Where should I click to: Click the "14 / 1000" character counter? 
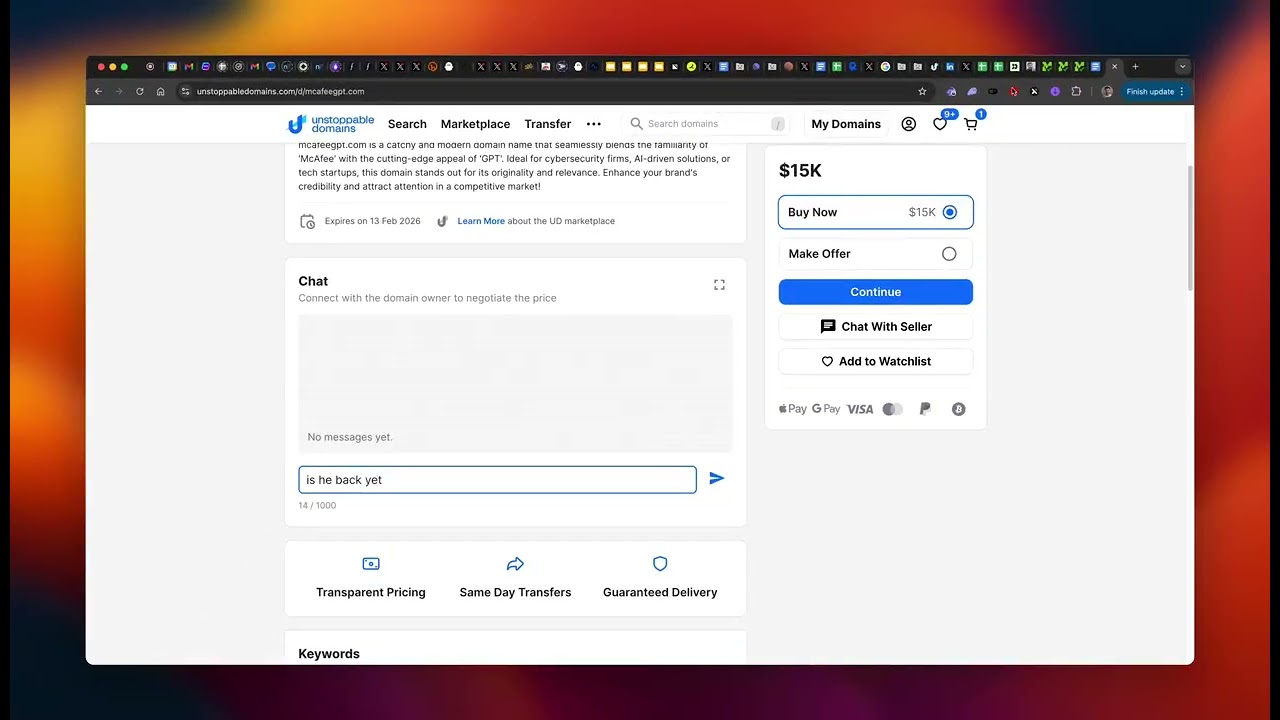click(317, 506)
